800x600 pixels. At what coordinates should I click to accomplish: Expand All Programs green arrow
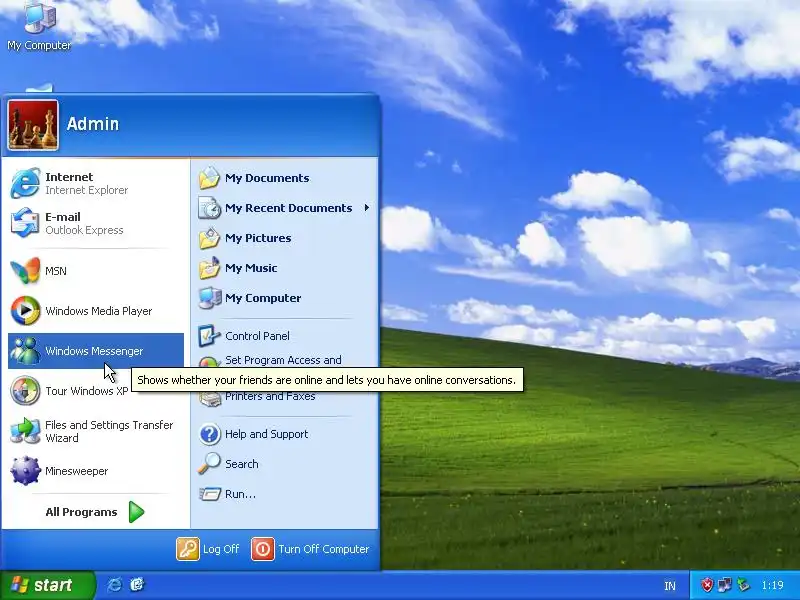point(136,512)
